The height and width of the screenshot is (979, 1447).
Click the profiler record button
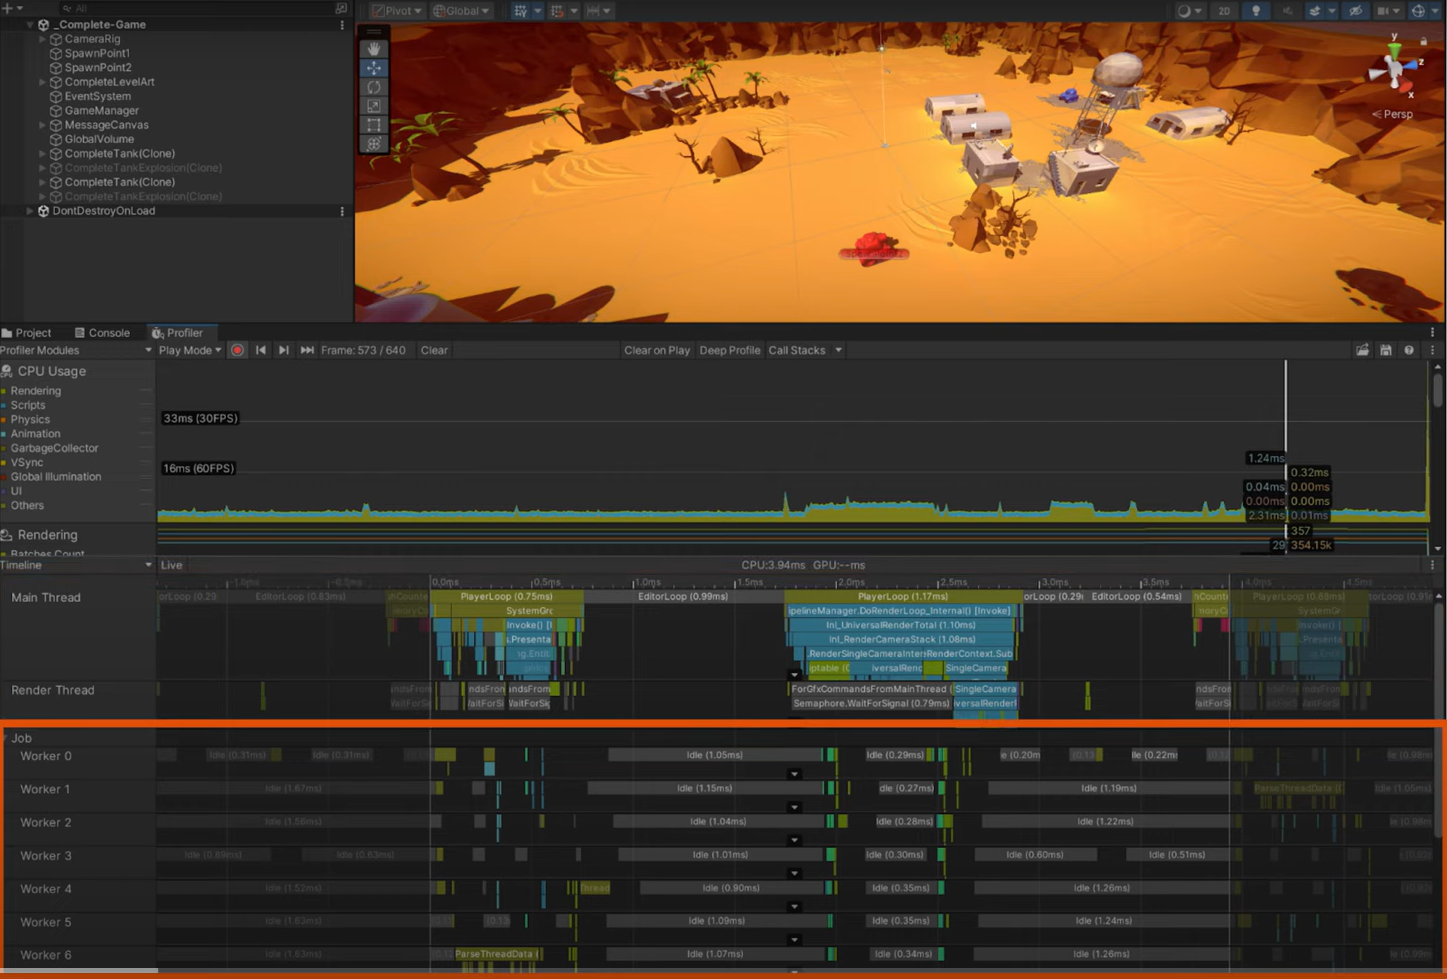click(237, 350)
